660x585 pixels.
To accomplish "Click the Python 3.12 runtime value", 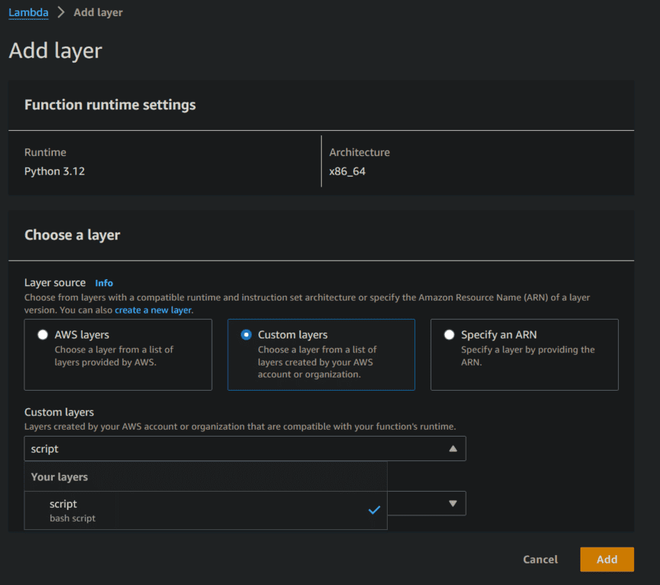I will coord(56,172).
